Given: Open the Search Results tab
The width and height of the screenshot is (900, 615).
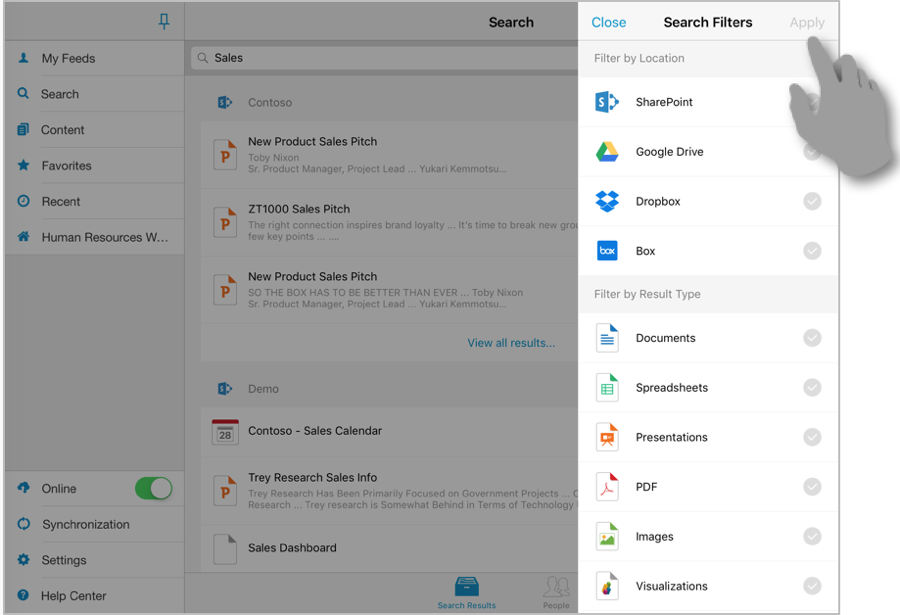Looking at the screenshot, I should [x=466, y=592].
